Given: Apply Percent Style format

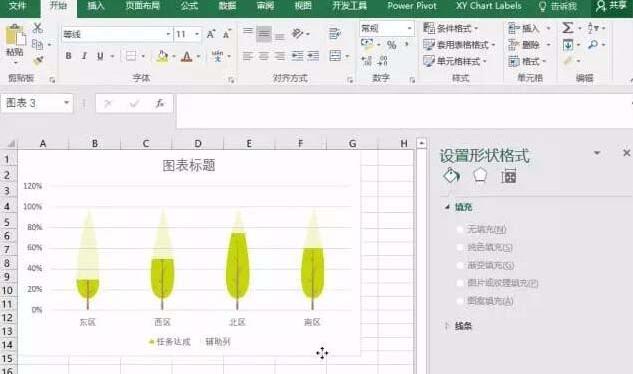Looking at the screenshot, I should point(391,45).
